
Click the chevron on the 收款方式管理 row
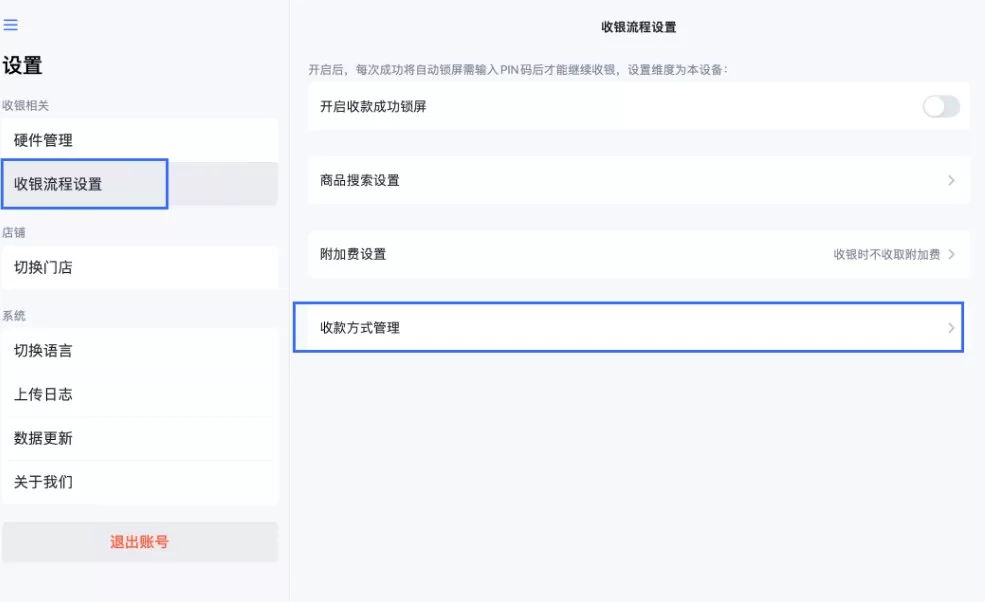(x=951, y=328)
